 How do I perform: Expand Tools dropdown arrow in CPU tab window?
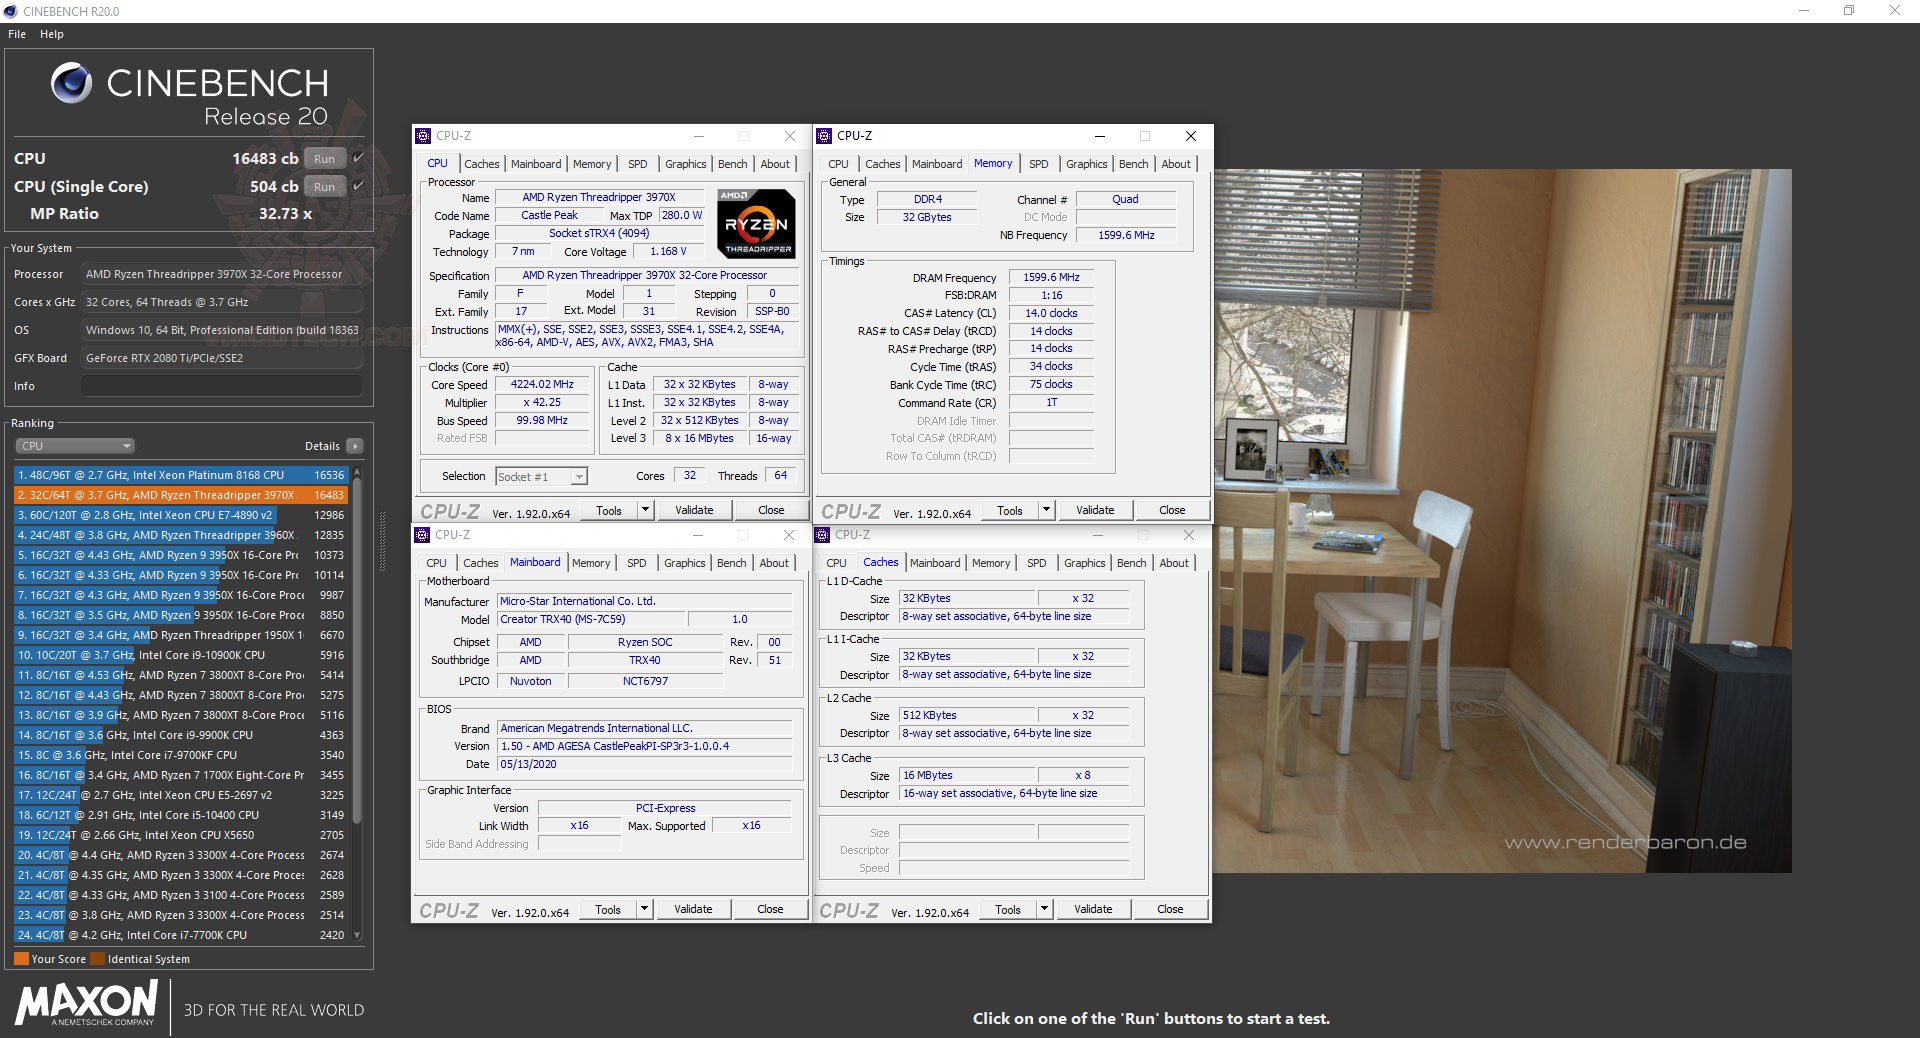tap(645, 510)
